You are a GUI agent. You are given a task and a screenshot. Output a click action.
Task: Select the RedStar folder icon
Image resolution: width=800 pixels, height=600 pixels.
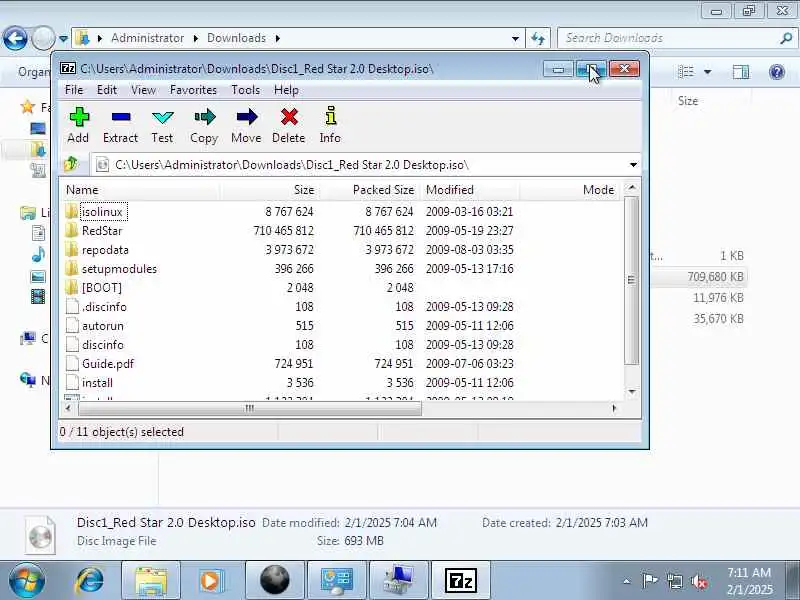coord(72,230)
